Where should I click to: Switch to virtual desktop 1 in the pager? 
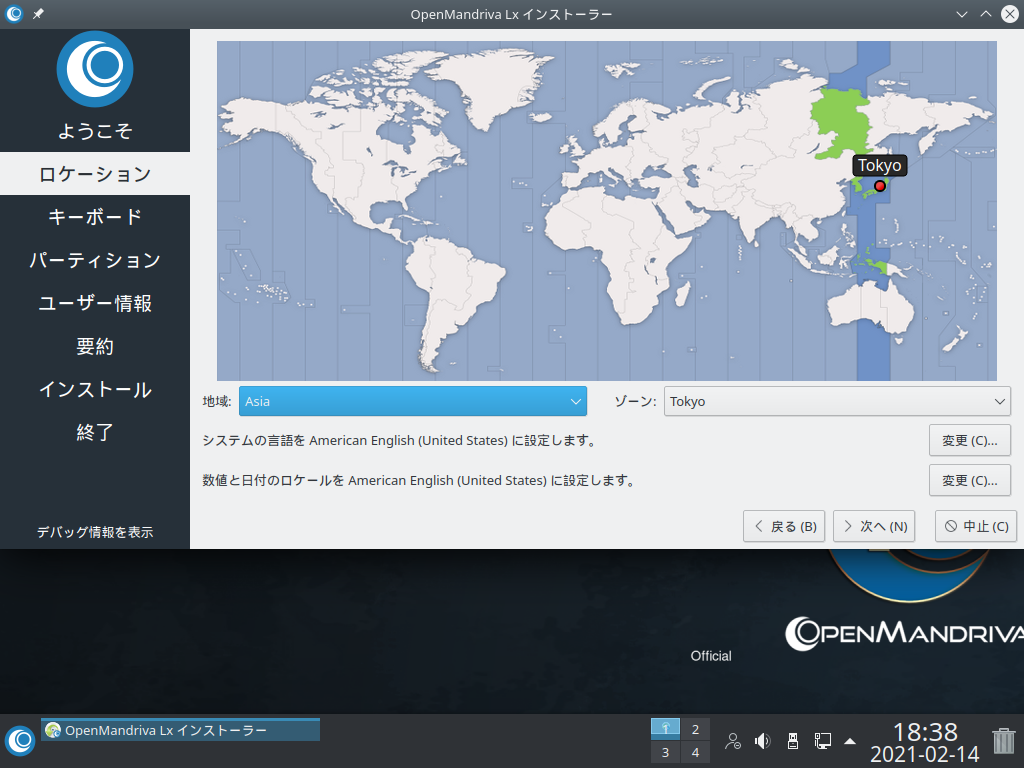665,729
